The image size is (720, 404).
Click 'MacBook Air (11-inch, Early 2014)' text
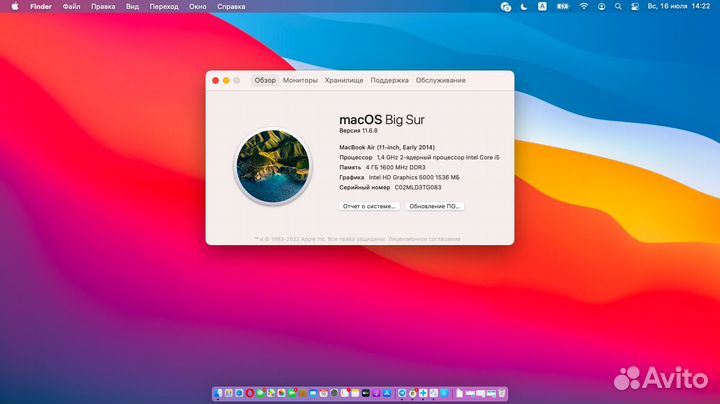click(387, 147)
